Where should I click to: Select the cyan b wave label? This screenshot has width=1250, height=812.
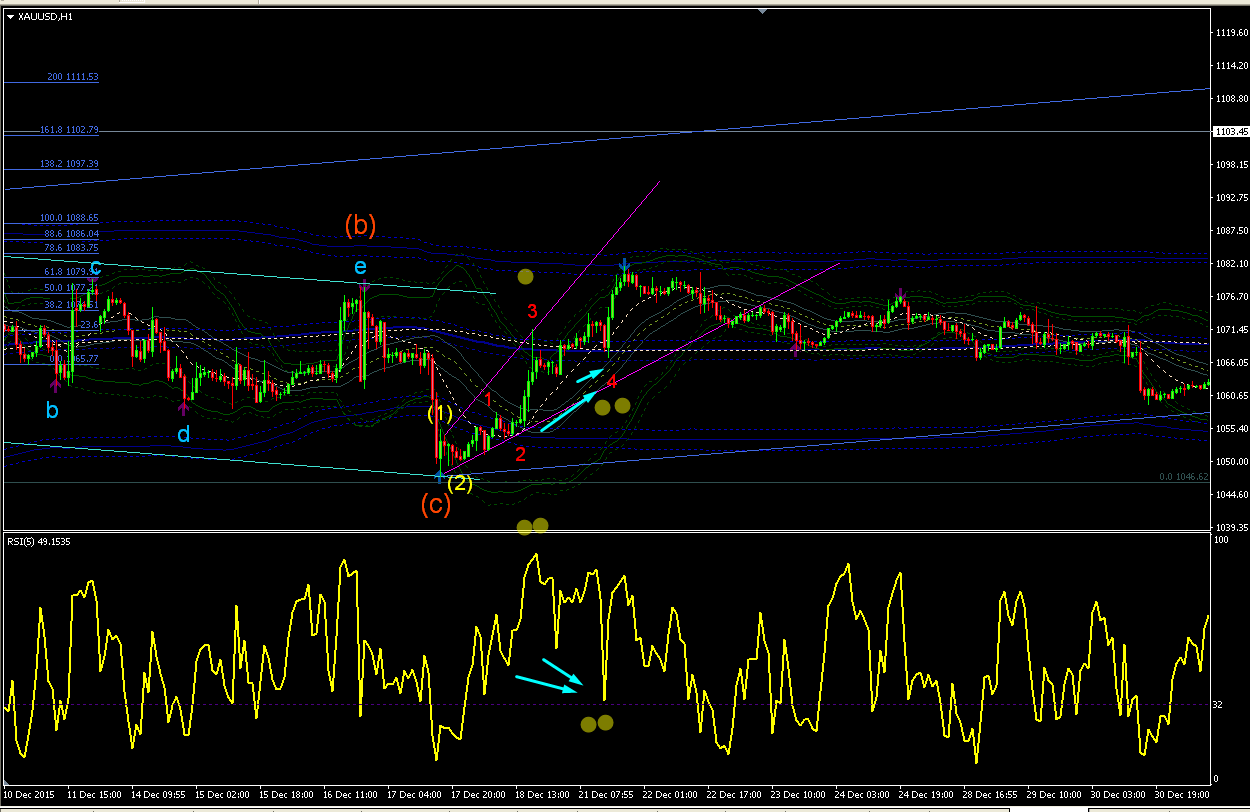pyautogui.click(x=52, y=410)
